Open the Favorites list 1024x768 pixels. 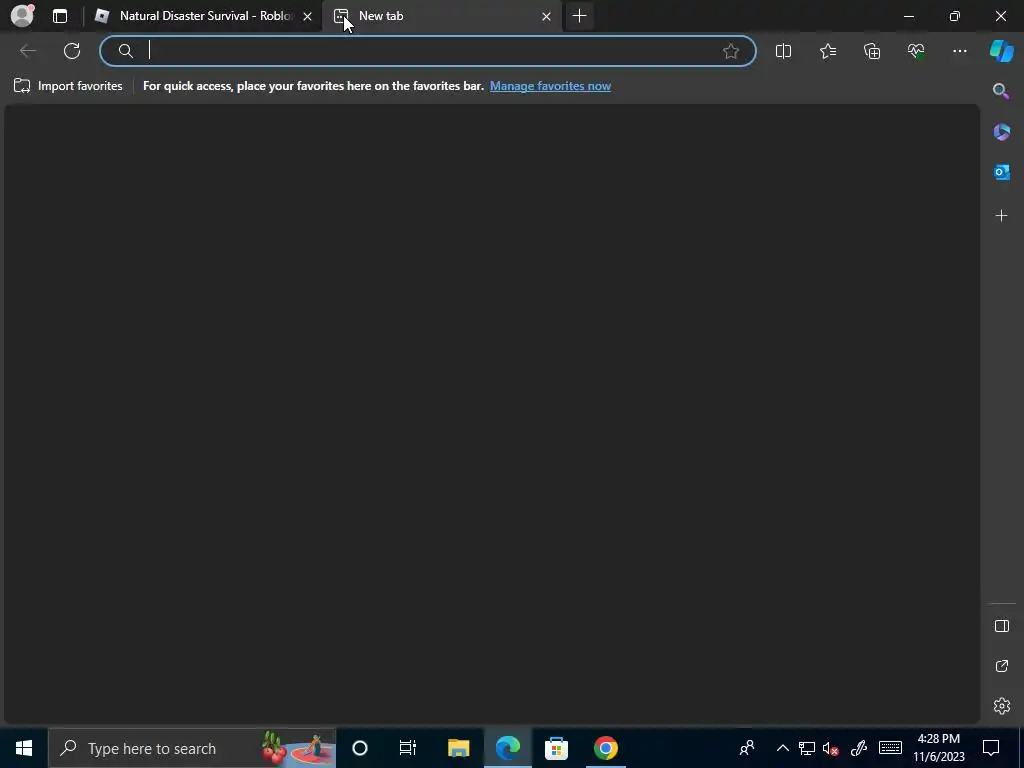[x=827, y=51]
